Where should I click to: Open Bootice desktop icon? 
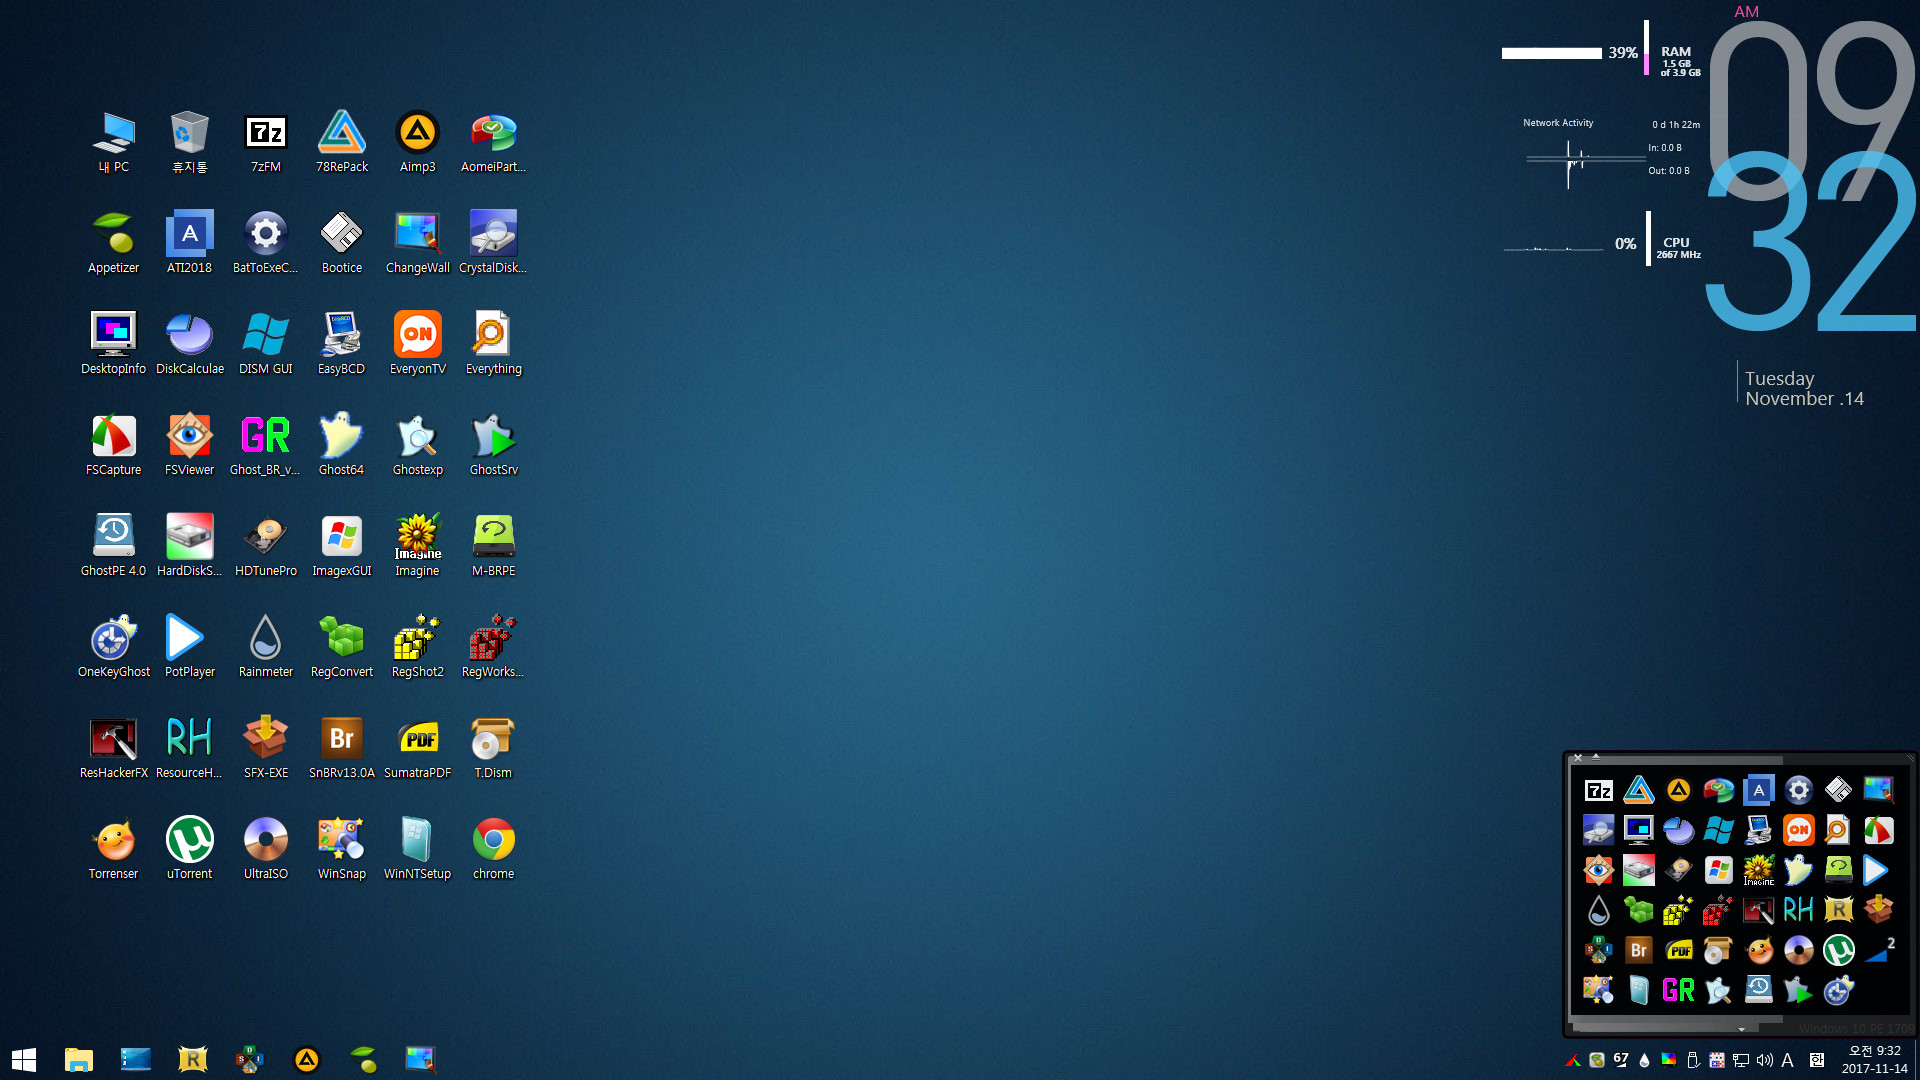coord(342,243)
